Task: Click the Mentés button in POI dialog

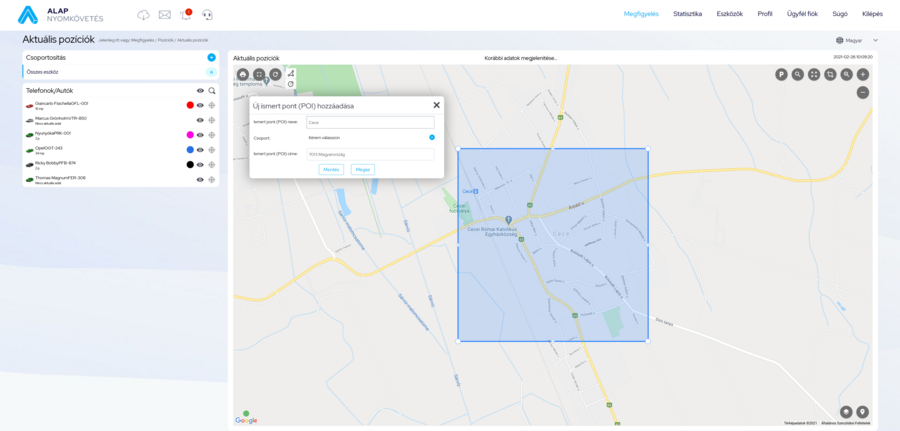Action: click(330, 170)
